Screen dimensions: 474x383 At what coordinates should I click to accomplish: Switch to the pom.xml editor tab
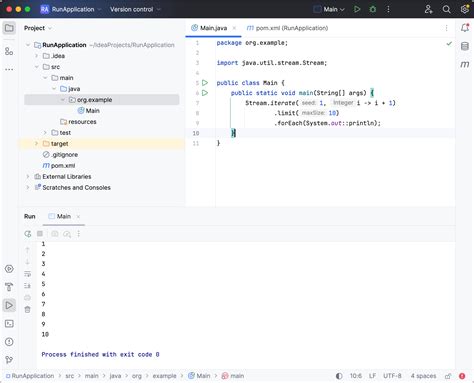(x=287, y=28)
